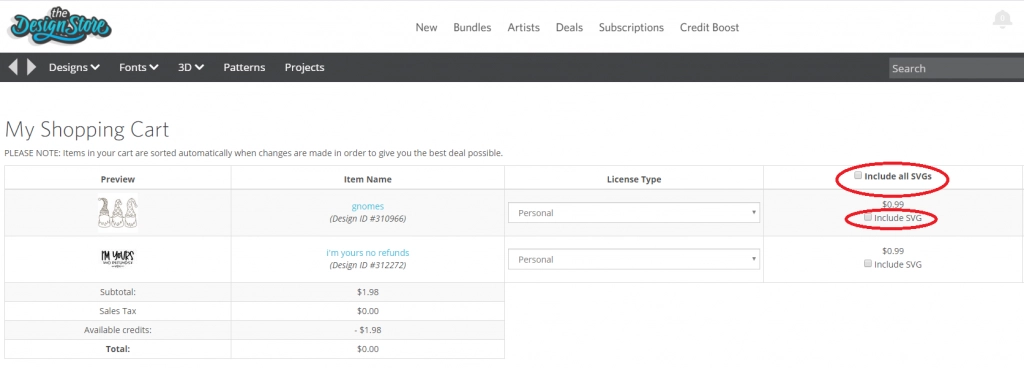Go to the Bundles section
This screenshot has height=368, width=1024.
(x=472, y=27)
